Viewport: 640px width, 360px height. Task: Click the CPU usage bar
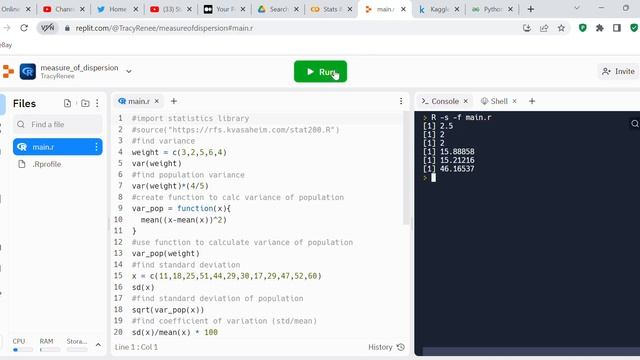coord(23,350)
